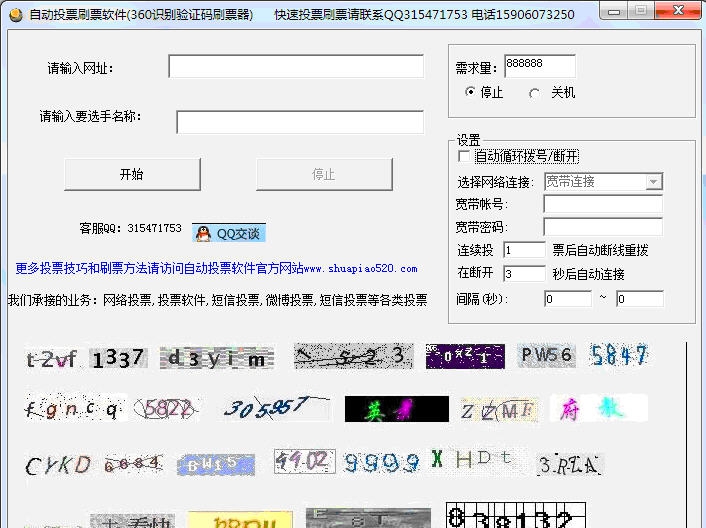This screenshot has height=528, width=706.
Task: Focus the 请输入网址 input field
Action: tap(296, 67)
